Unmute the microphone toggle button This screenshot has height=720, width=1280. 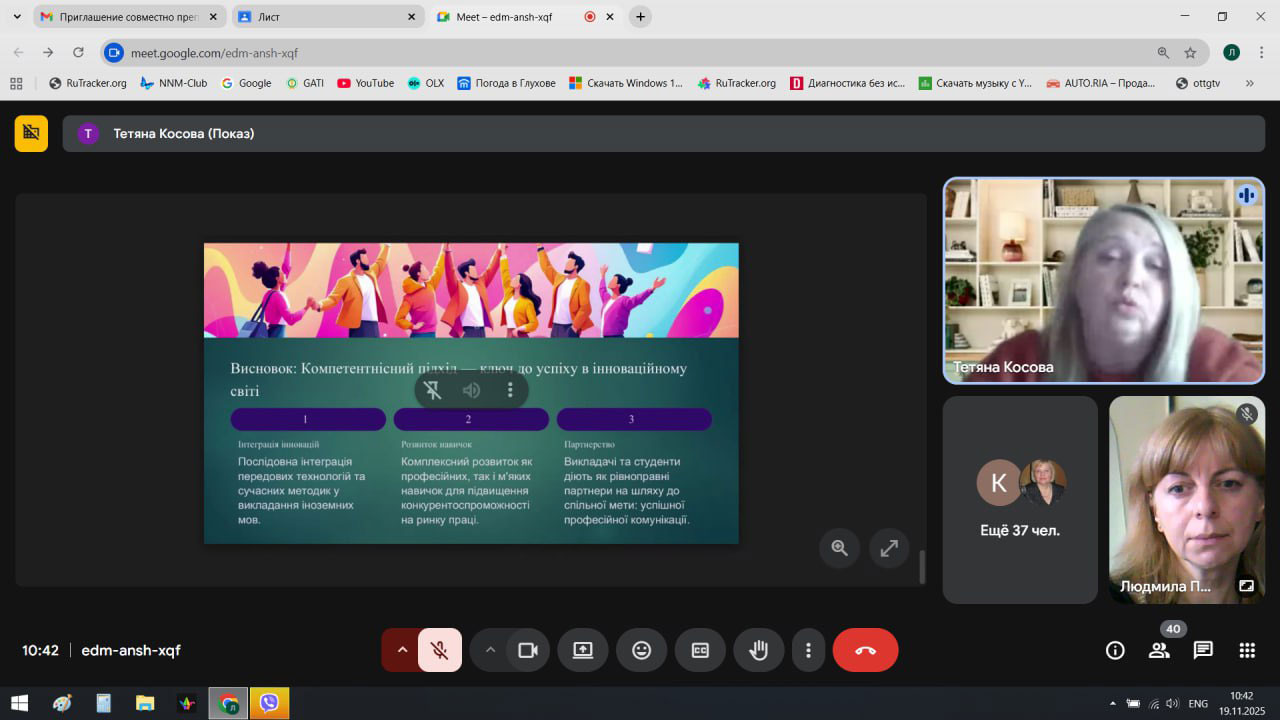tap(439, 650)
